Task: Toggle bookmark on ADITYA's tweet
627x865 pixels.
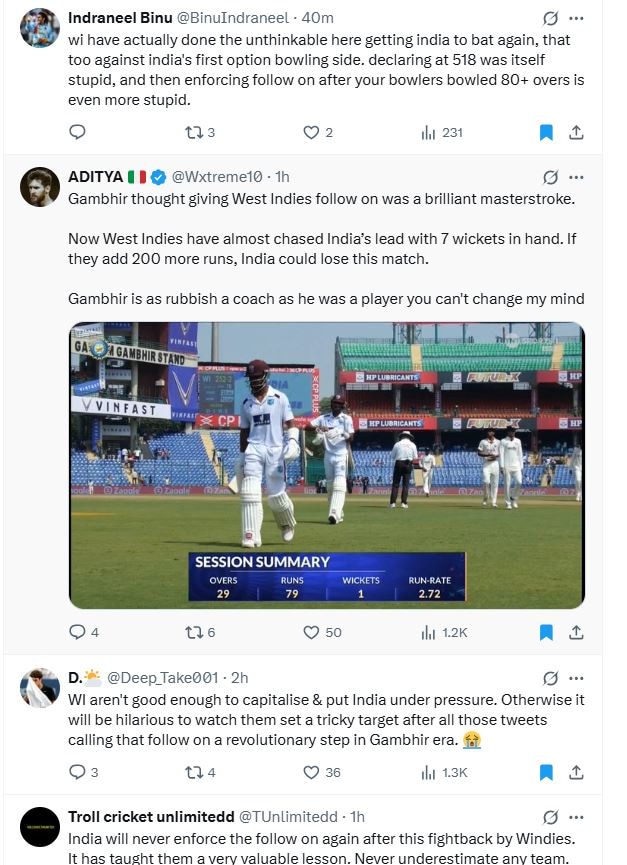Action: pyautogui.click(x=546, y=632)
